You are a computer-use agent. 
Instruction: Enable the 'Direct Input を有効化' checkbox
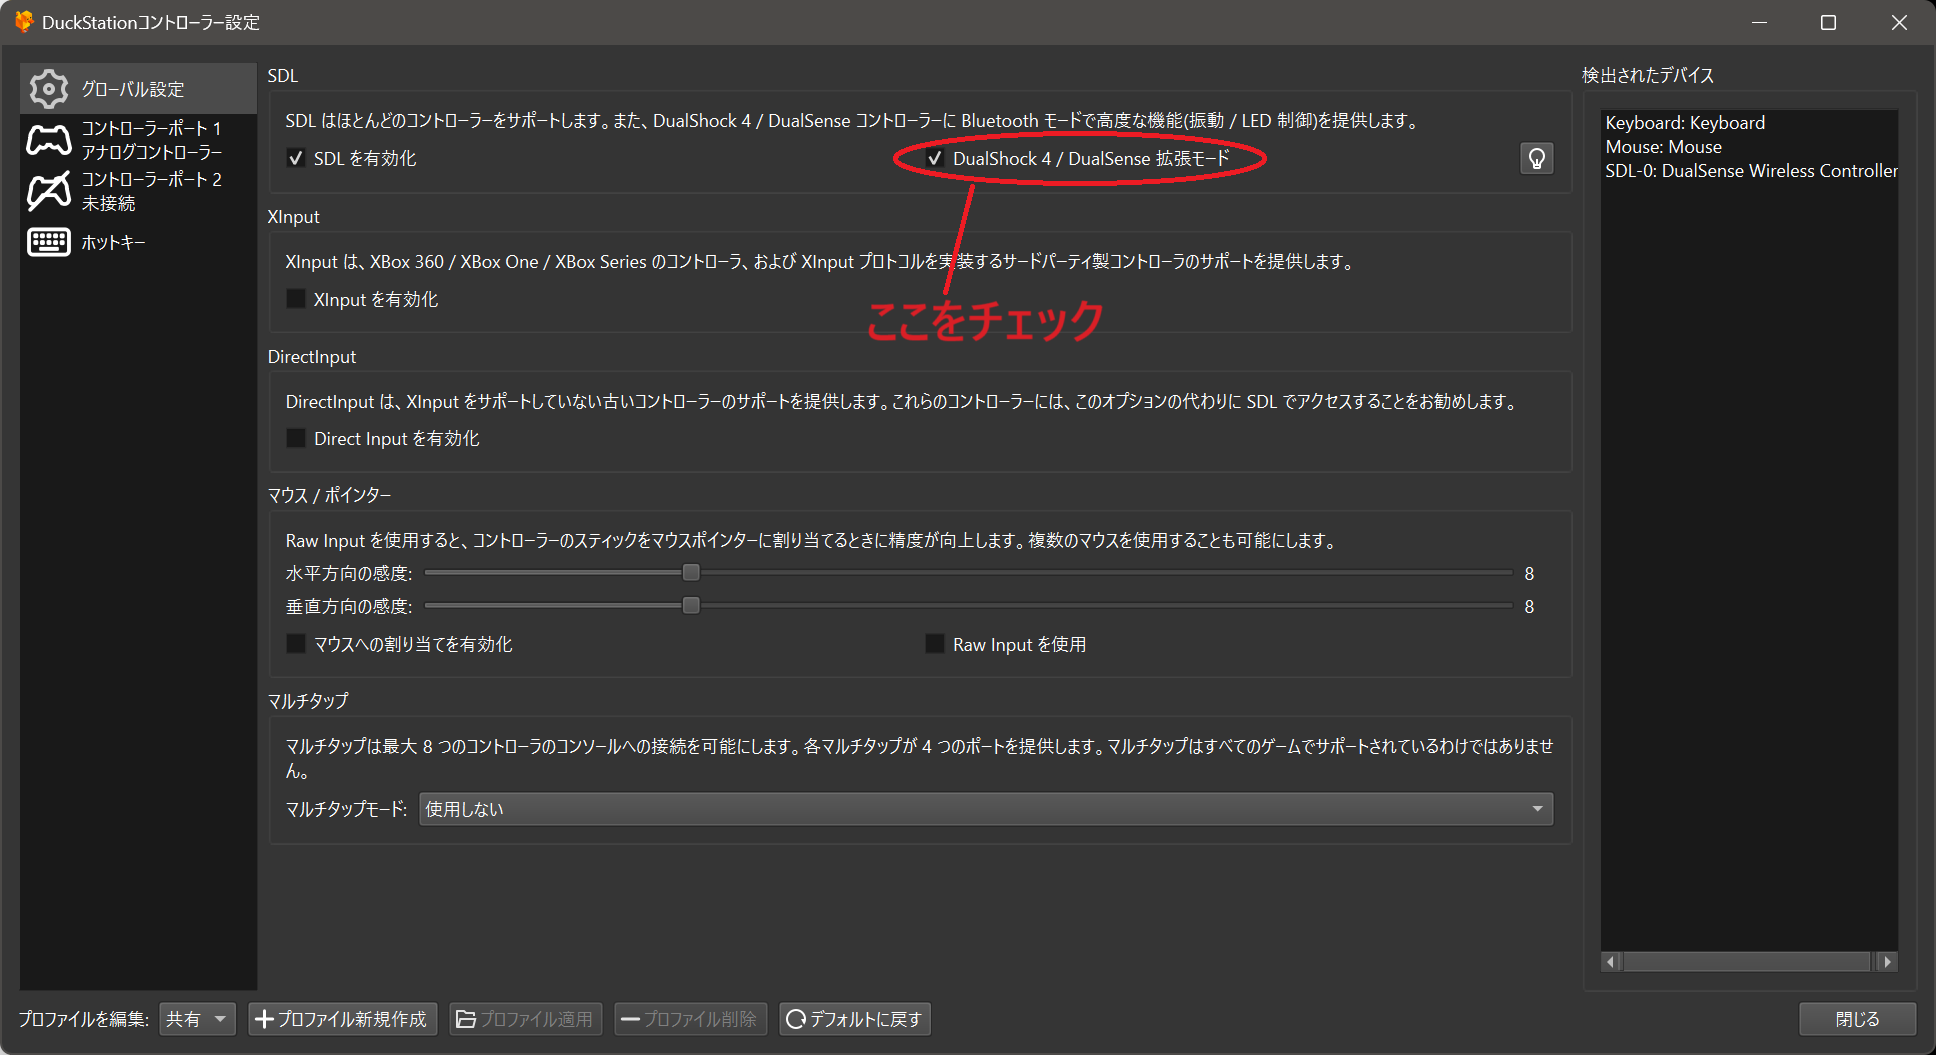click(x=295, y=438)
